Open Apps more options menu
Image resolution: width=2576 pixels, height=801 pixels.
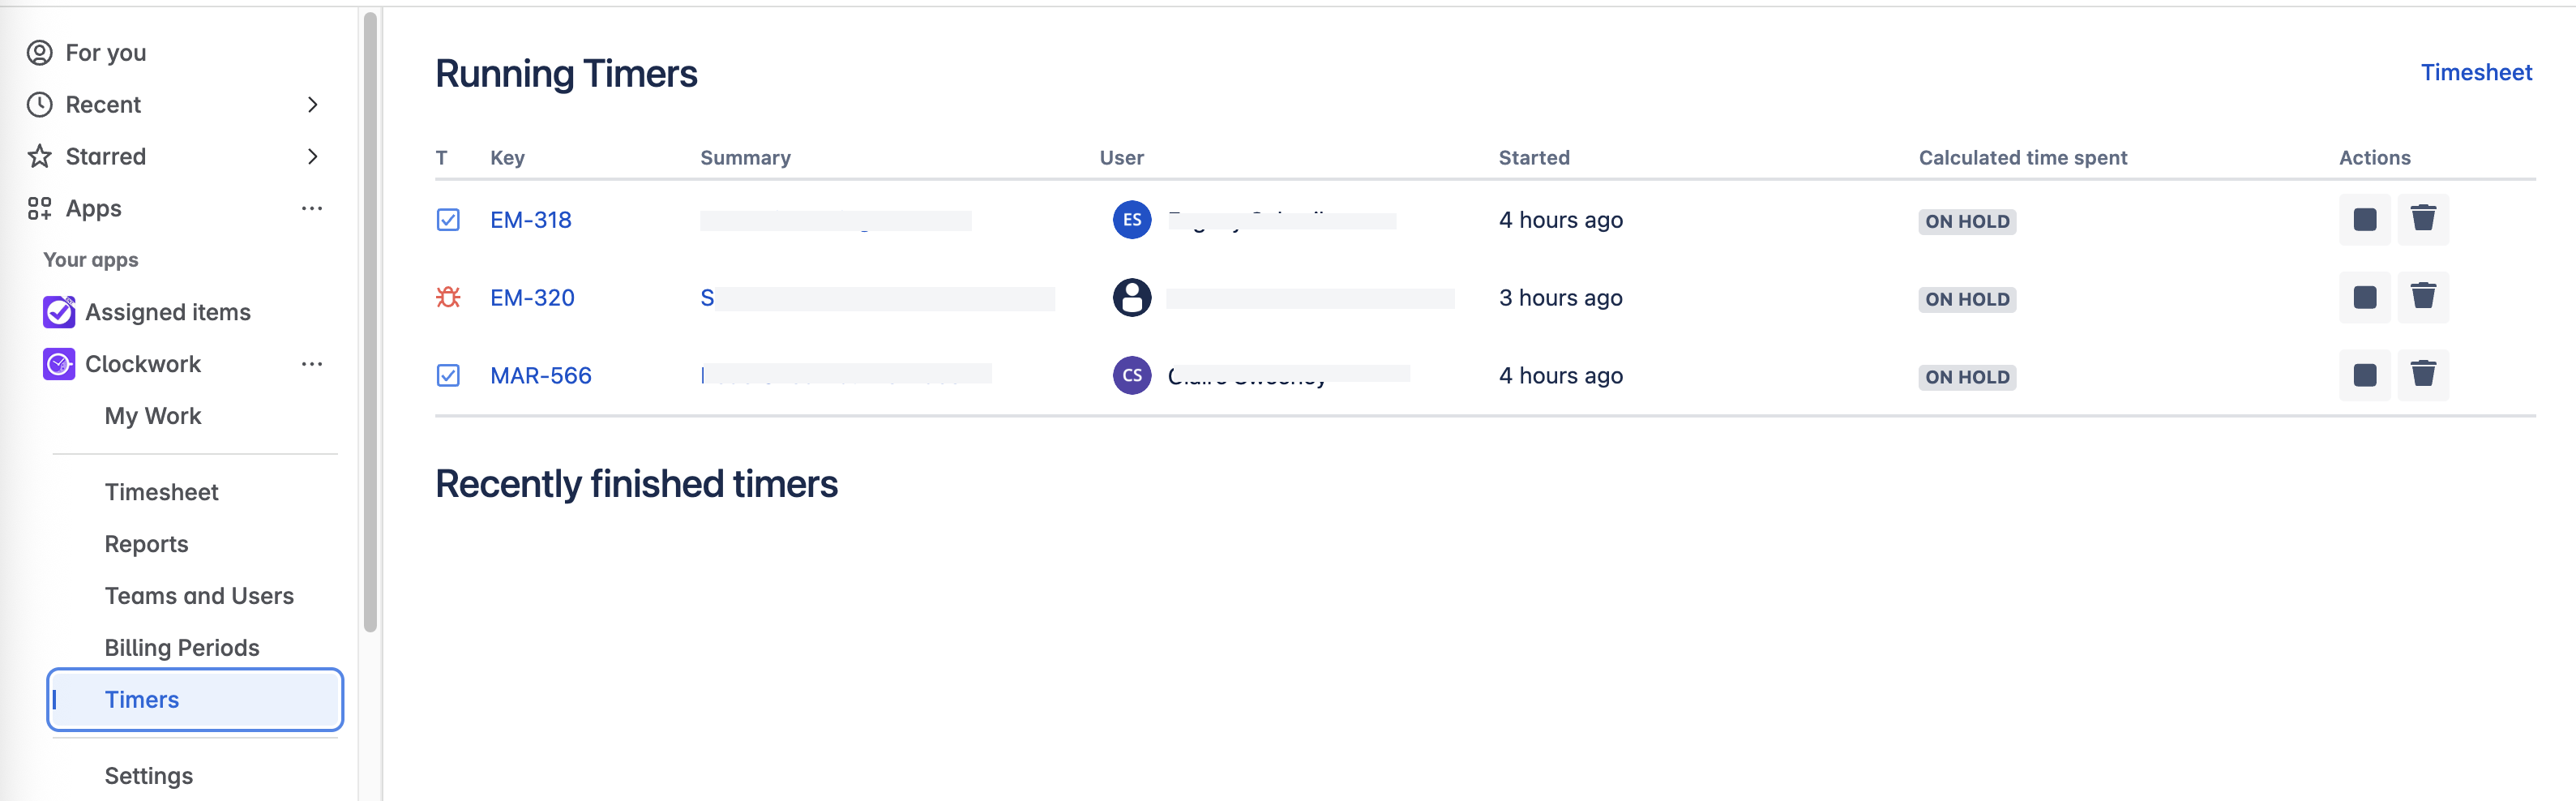[312, 209]
